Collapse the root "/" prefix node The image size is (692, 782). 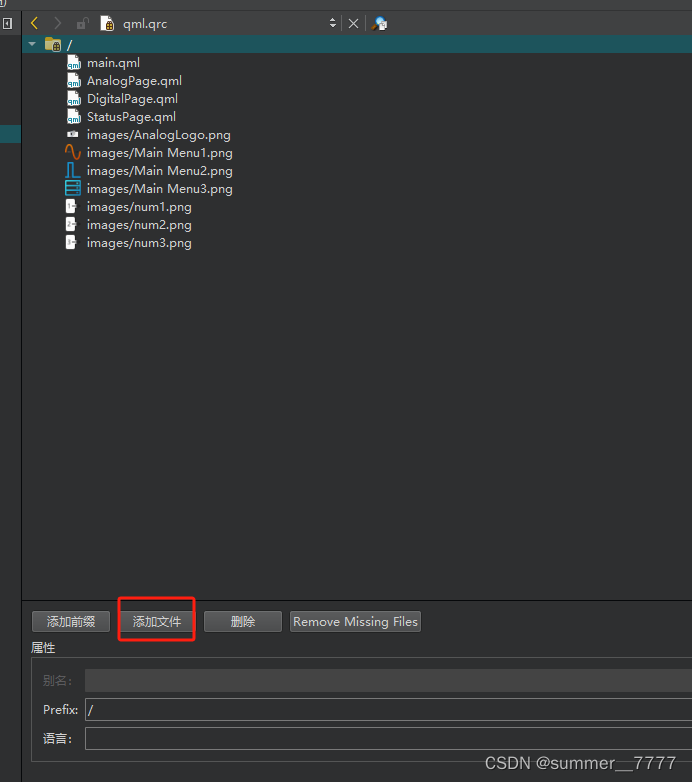[32, 44]
